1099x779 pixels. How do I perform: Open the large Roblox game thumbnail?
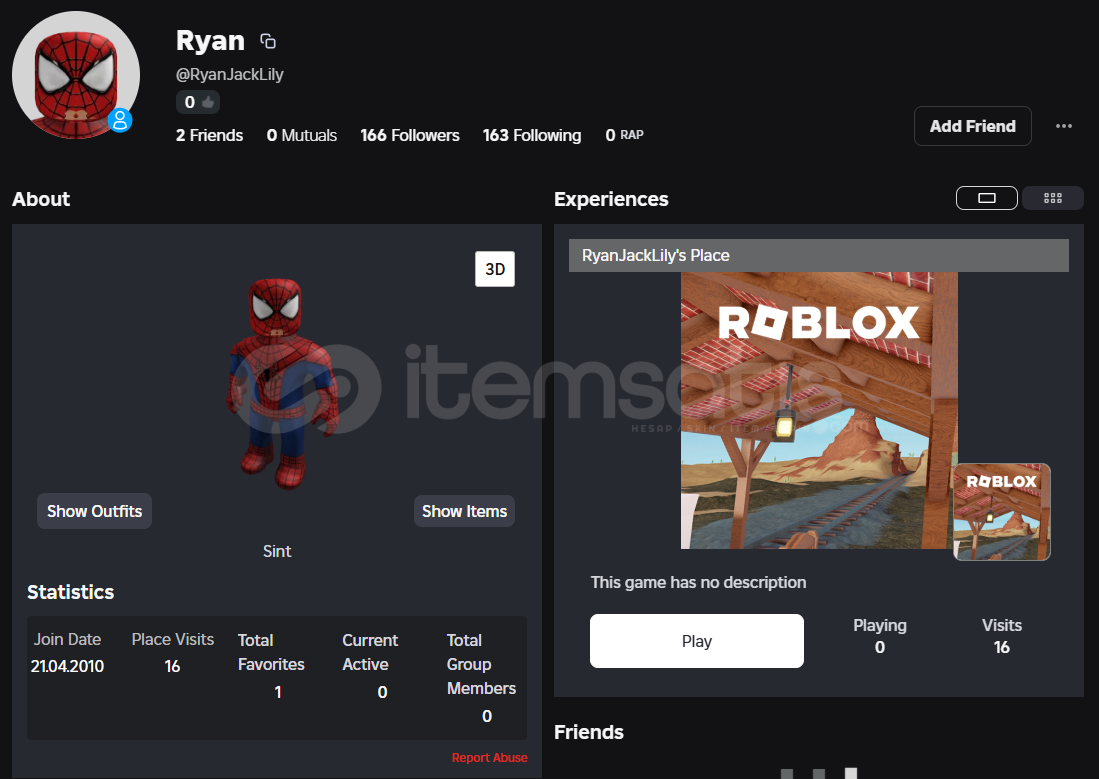coord(819,410)
